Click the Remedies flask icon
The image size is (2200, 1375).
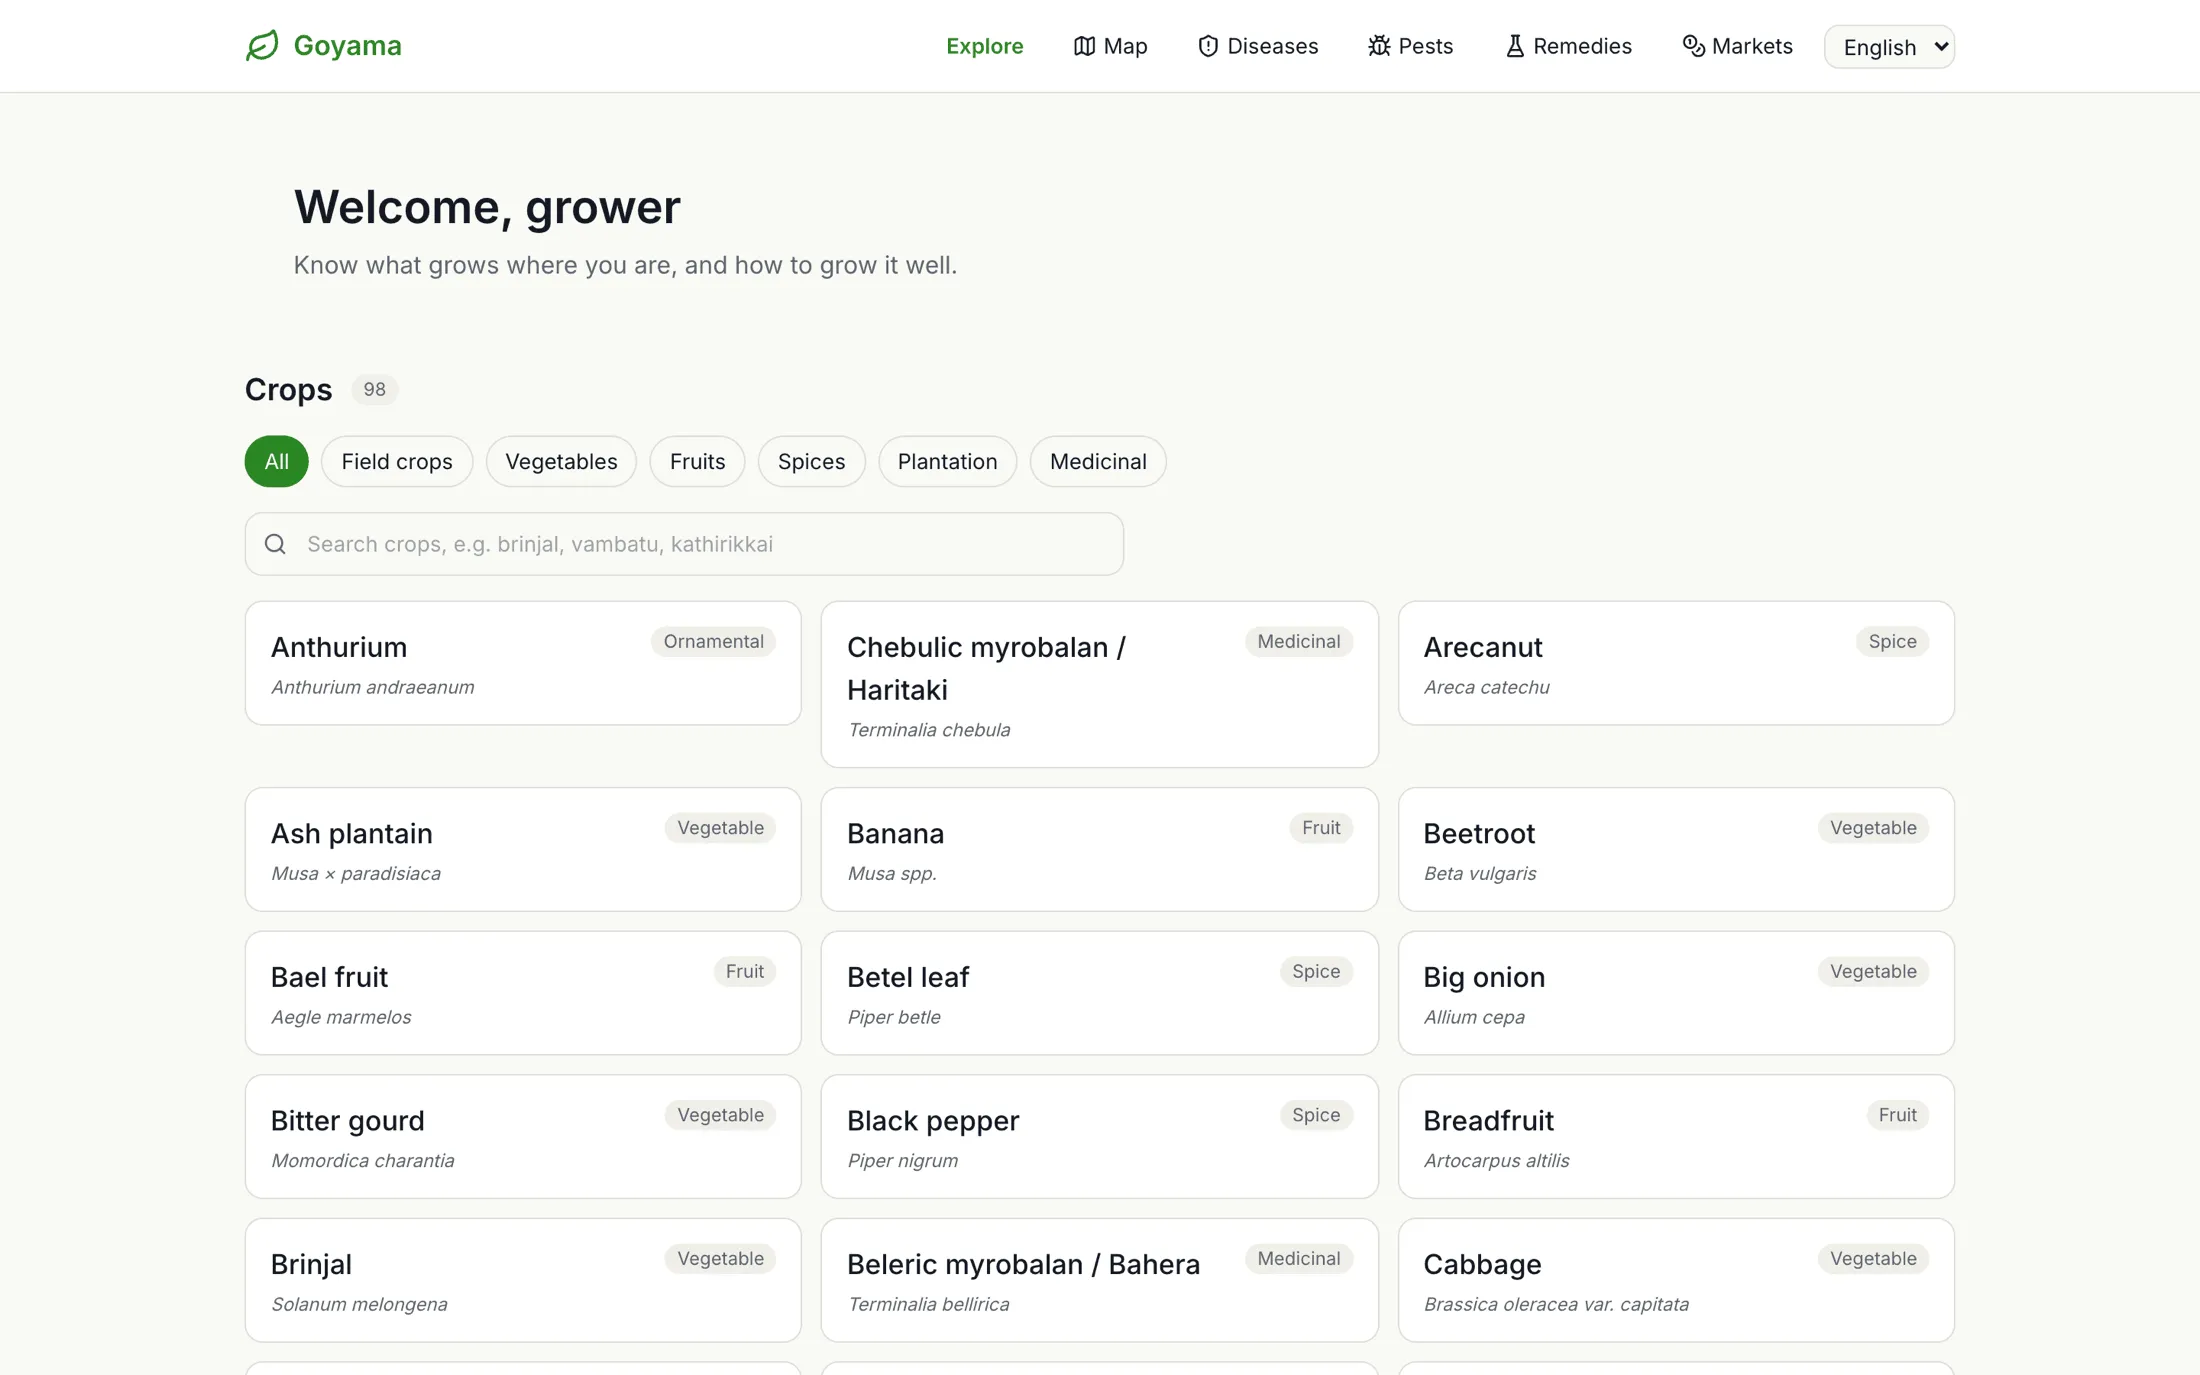tap(1515, 46)
